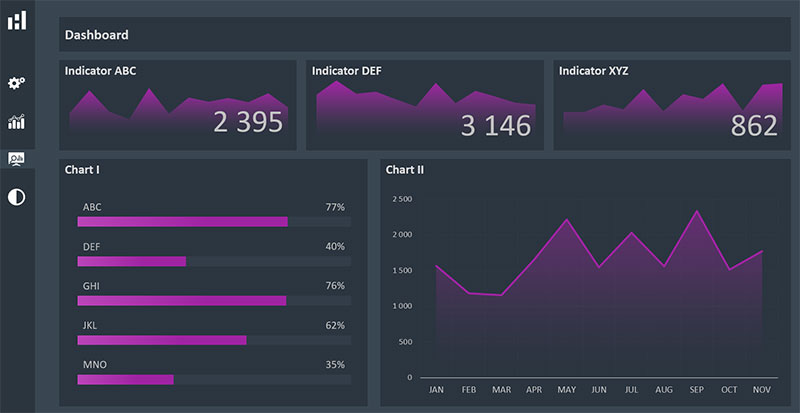This screenshot has width=800, height=413.
Task: Click the SEP label on Chart II axis
Action: pos(697,390)
